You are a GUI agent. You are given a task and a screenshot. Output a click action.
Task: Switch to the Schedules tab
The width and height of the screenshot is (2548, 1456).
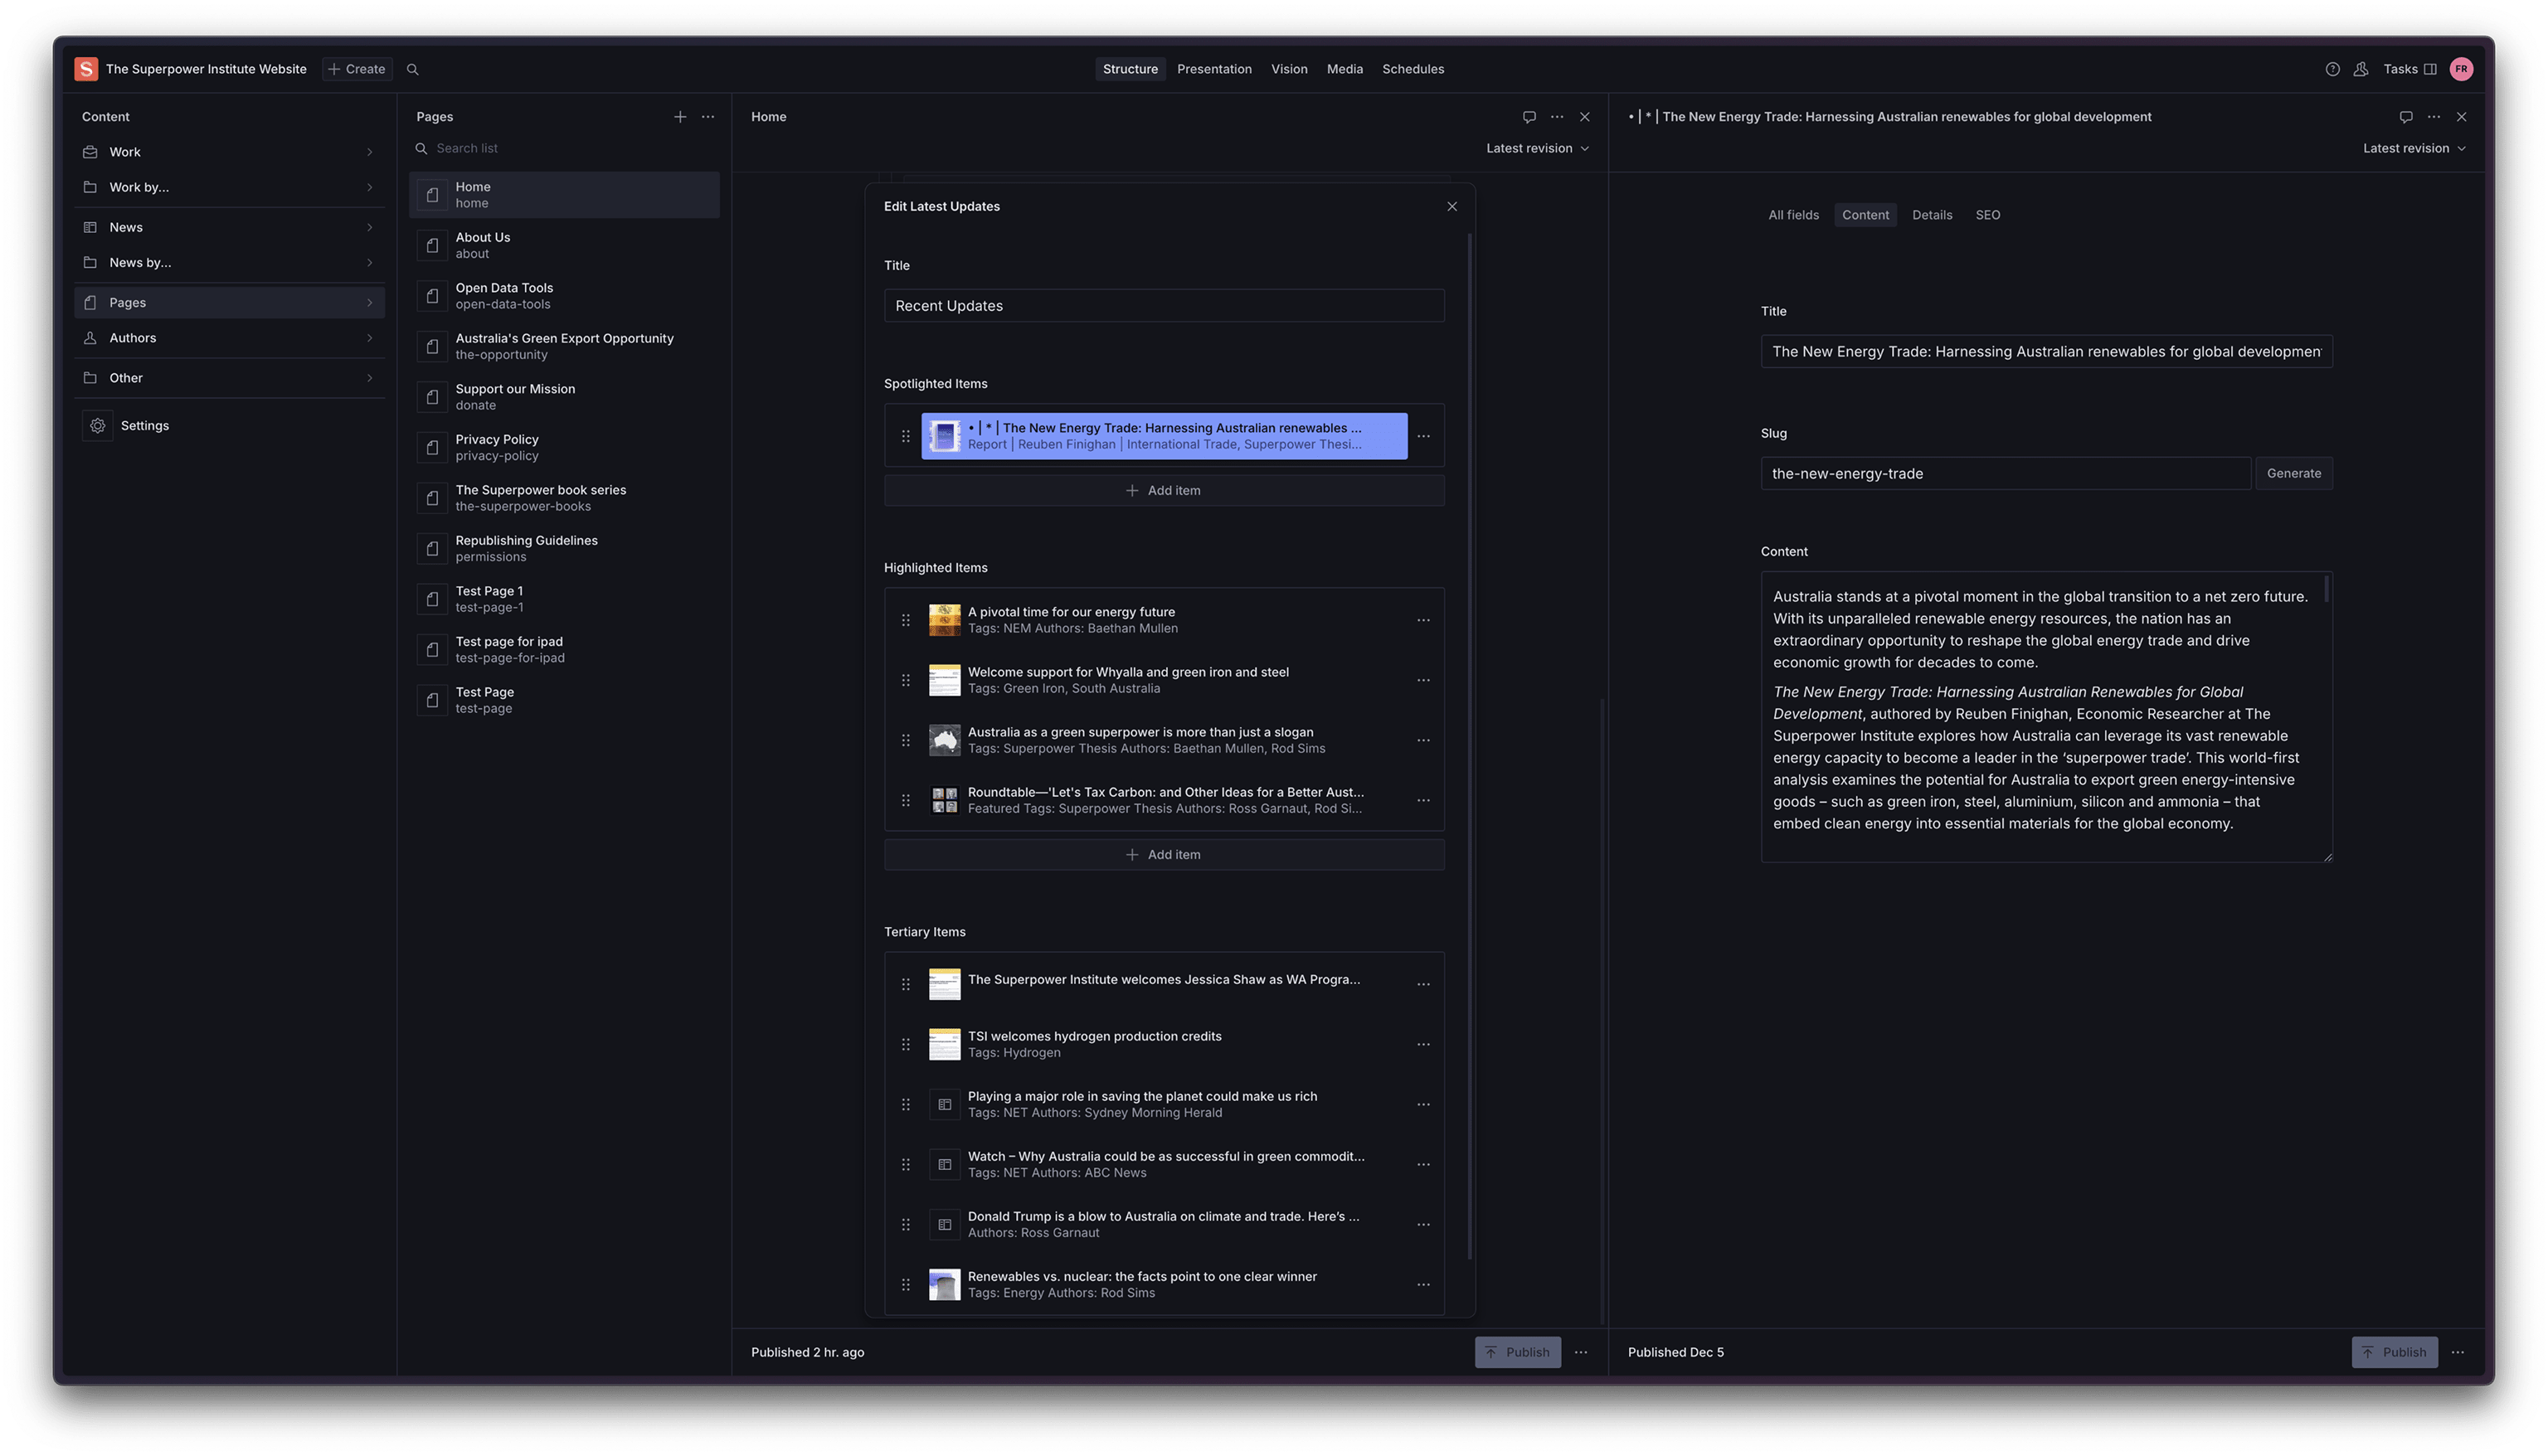coord(1412,69)
